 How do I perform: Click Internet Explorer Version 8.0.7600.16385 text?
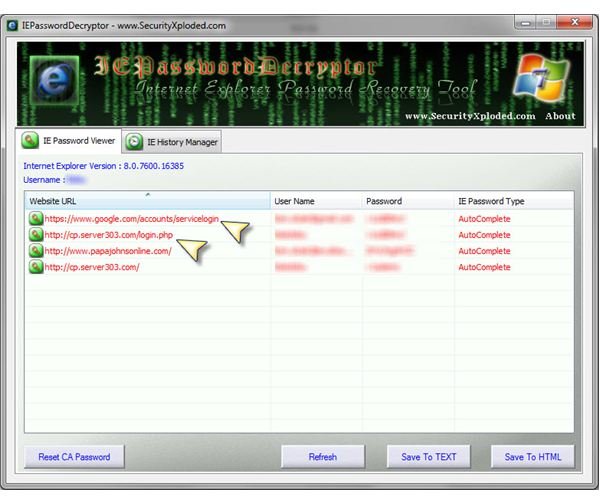[103, 166]
